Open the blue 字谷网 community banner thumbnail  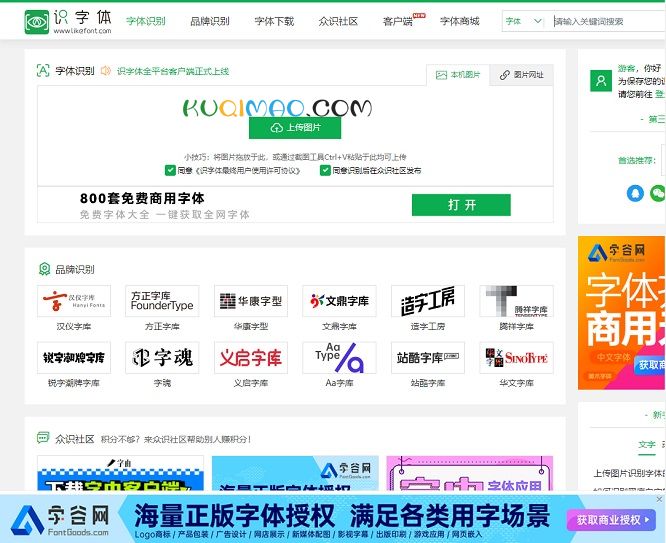pyautogui.click(x=295, y=473)
